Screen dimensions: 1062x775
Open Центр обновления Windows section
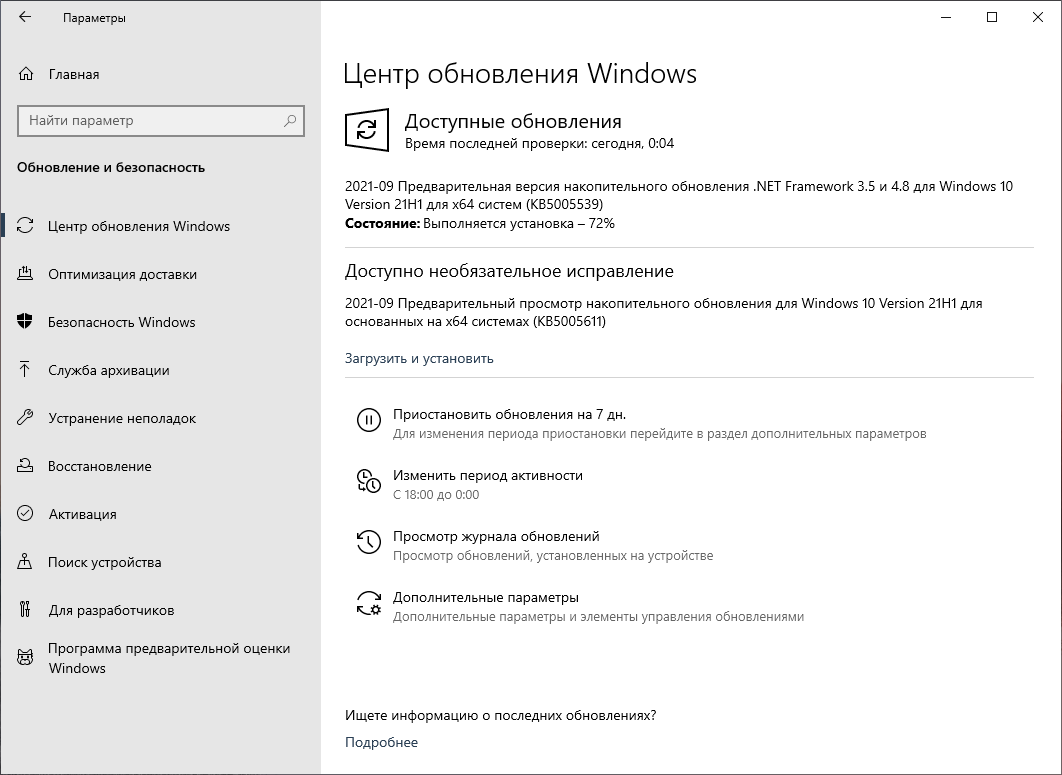(139, 226)
